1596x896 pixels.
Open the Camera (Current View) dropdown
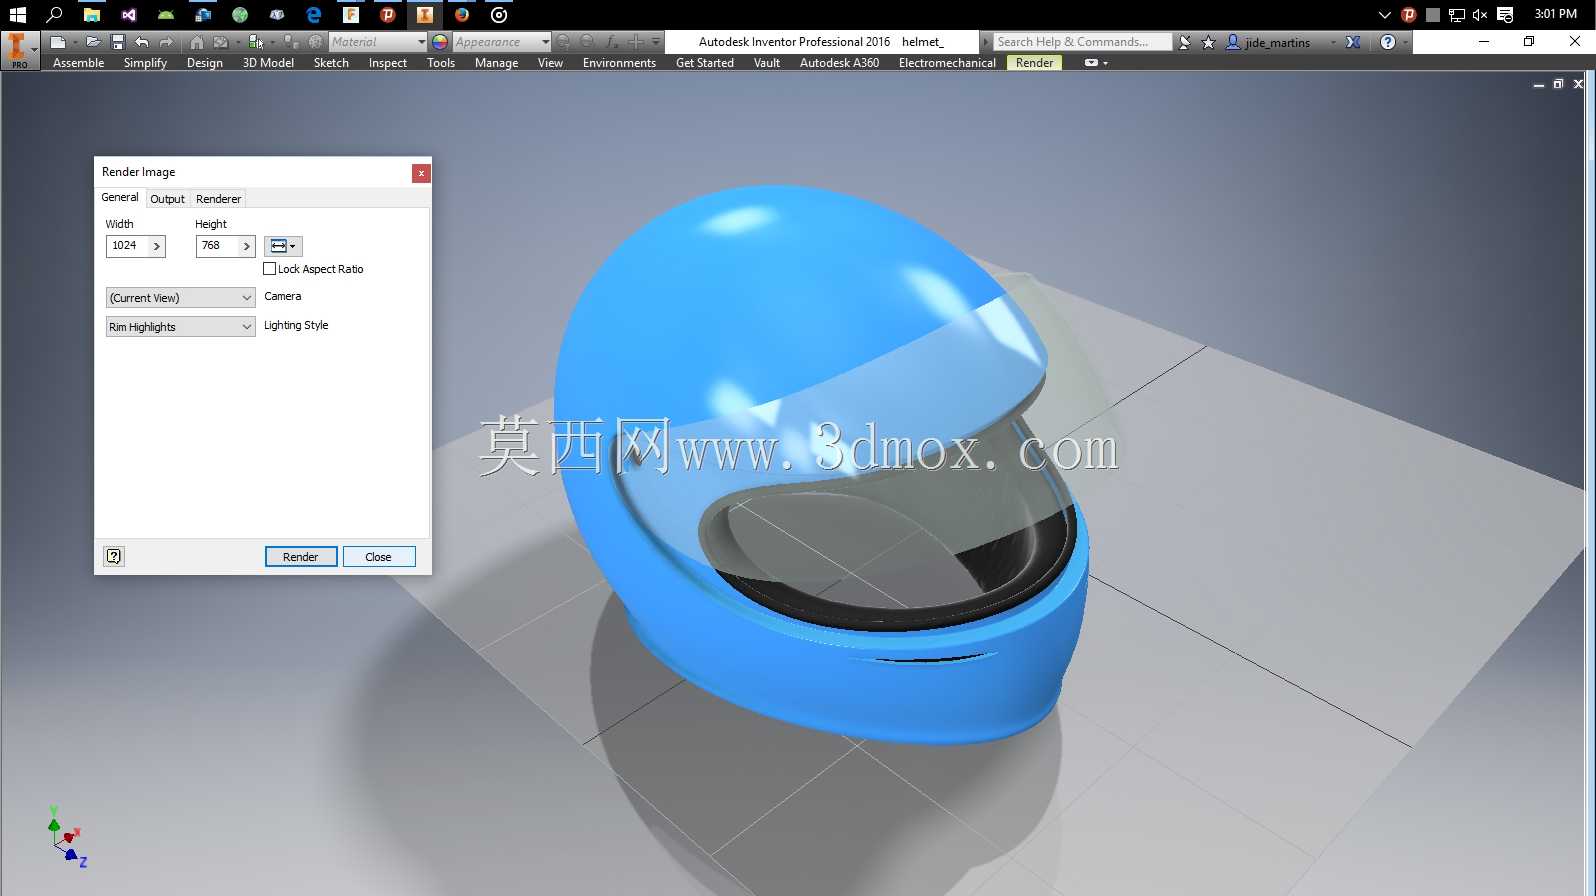coord(181,298)
